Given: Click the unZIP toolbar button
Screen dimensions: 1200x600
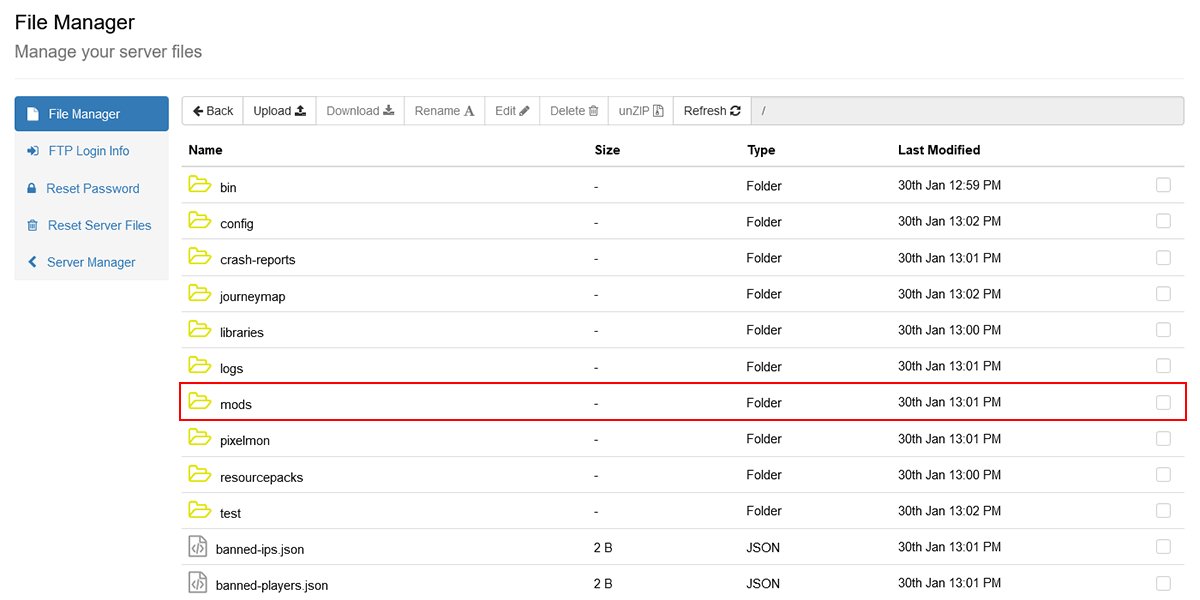Looking at the screenshot, I should [641, 111].
